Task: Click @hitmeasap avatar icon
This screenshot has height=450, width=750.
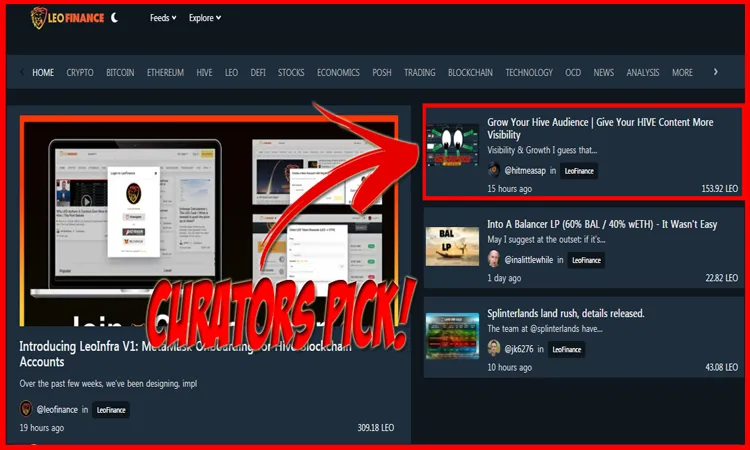Action: (494, 170)
